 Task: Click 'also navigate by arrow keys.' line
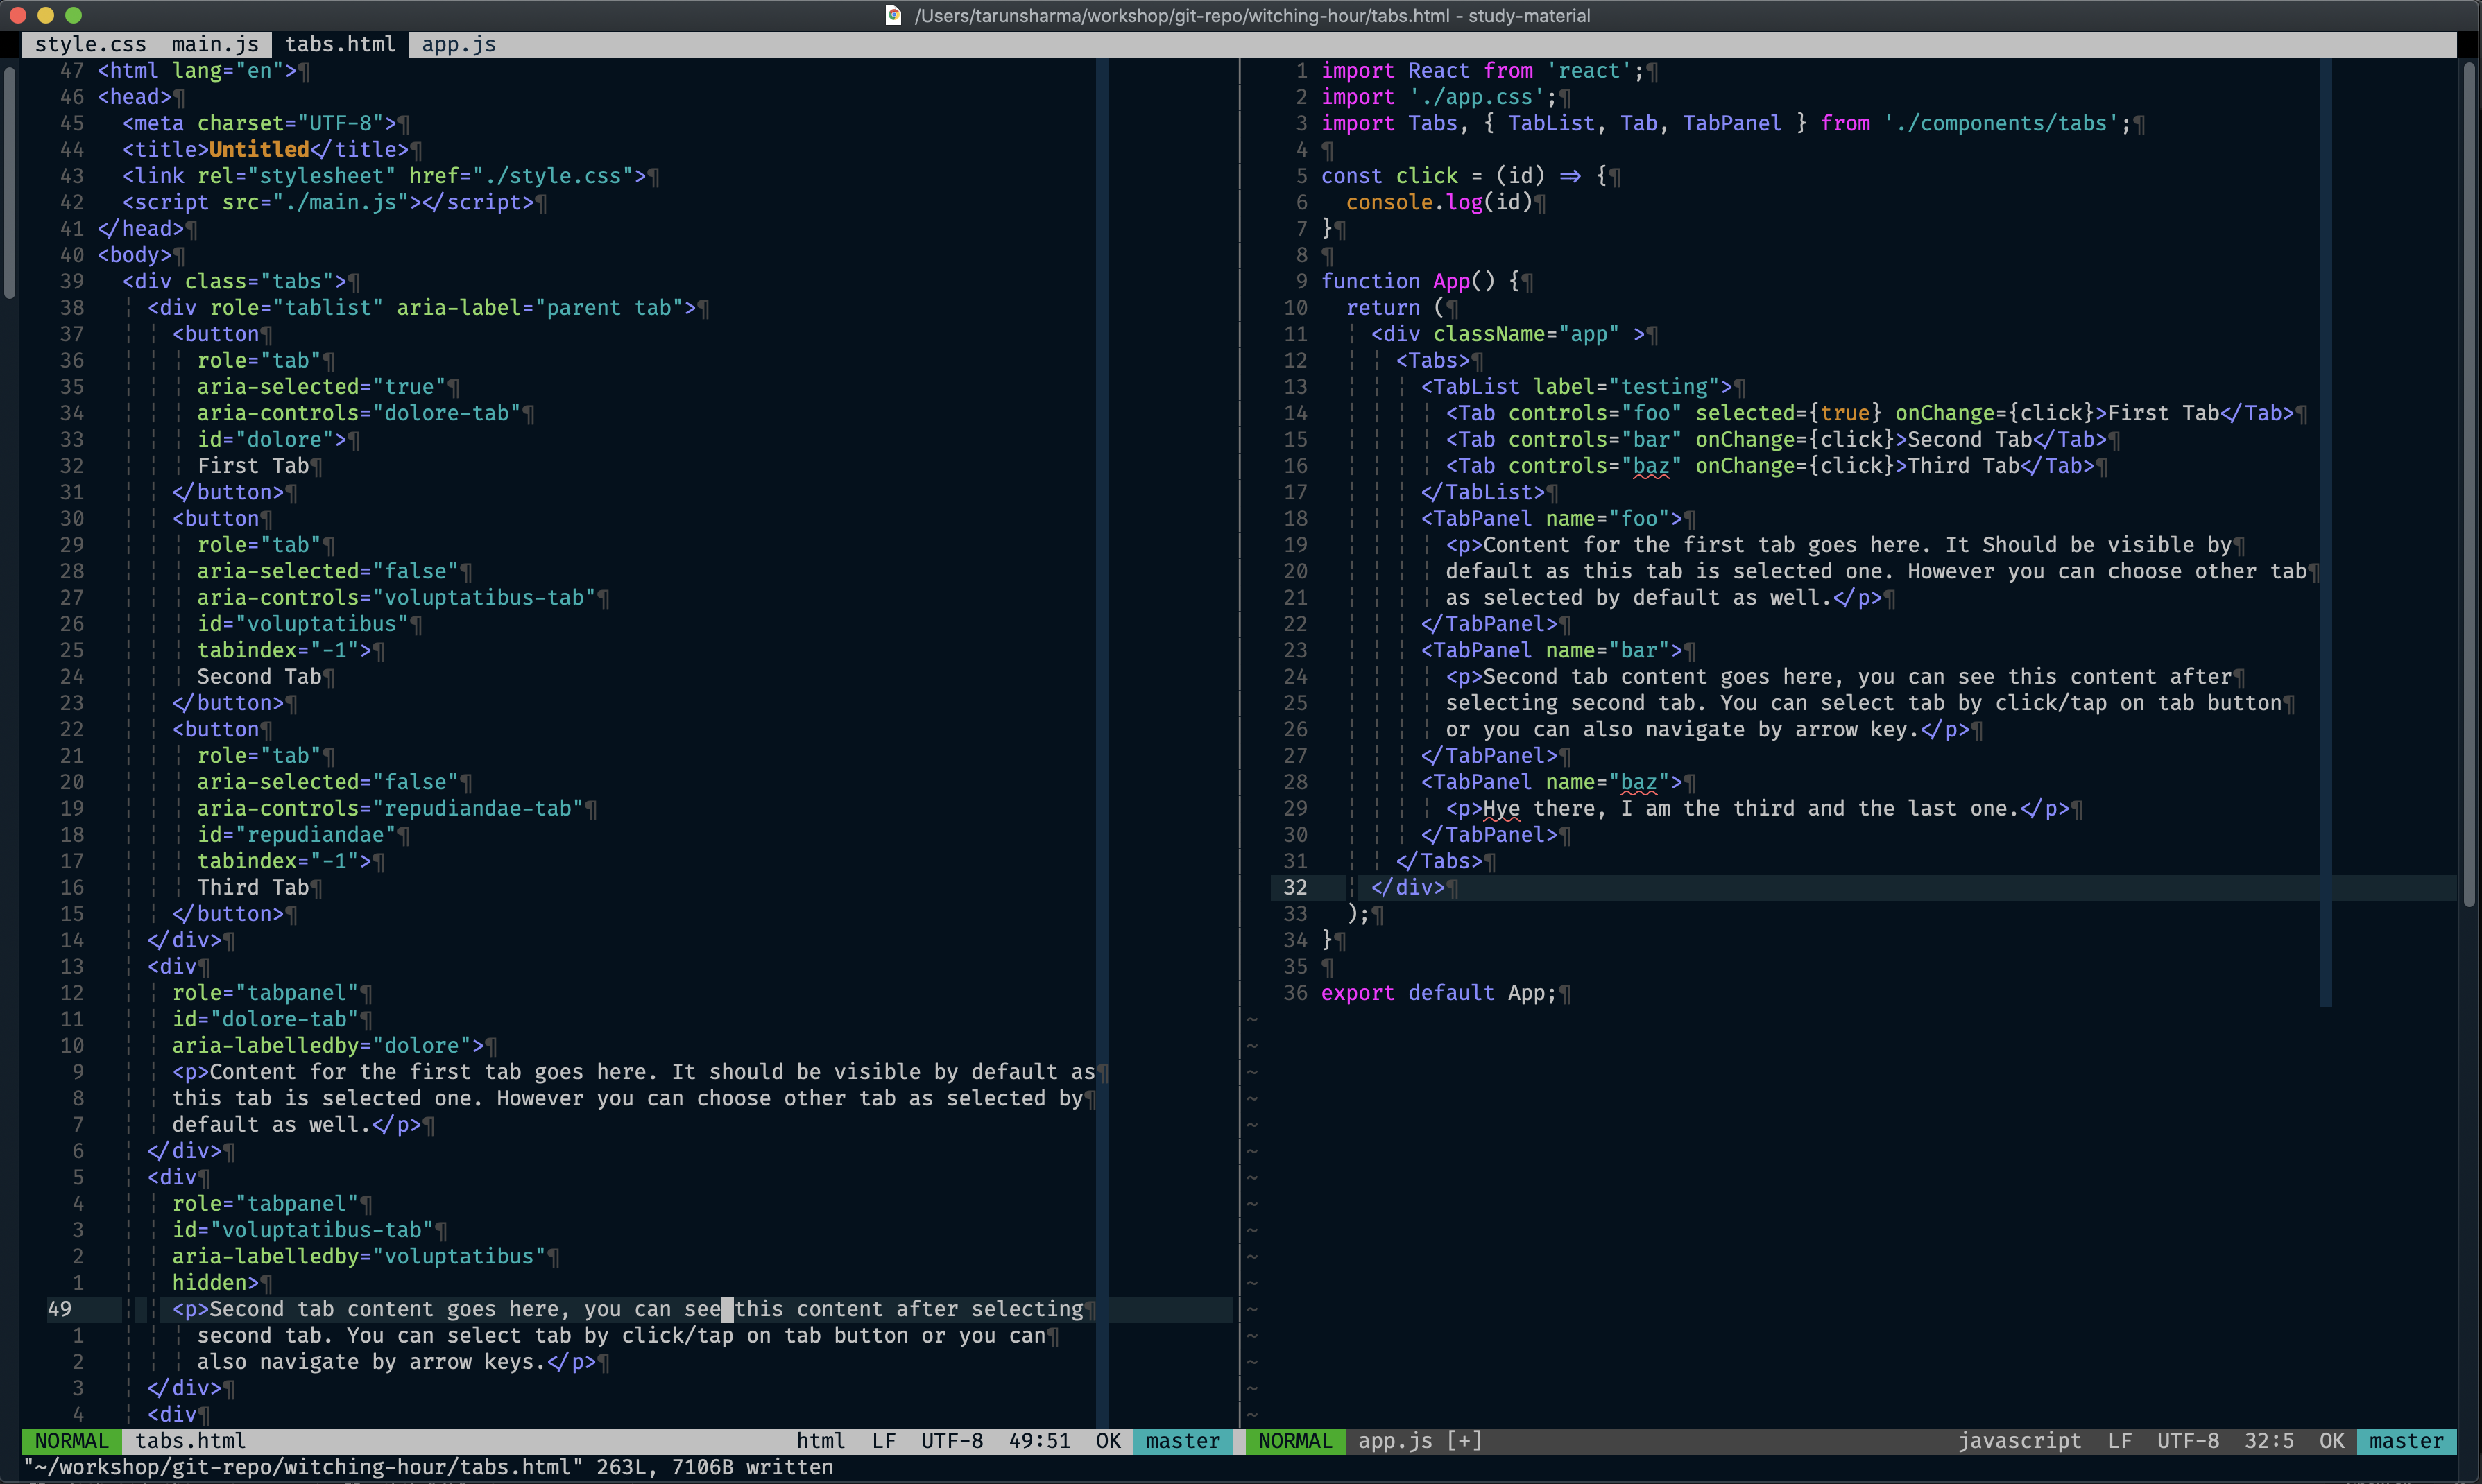point(396,1362)
